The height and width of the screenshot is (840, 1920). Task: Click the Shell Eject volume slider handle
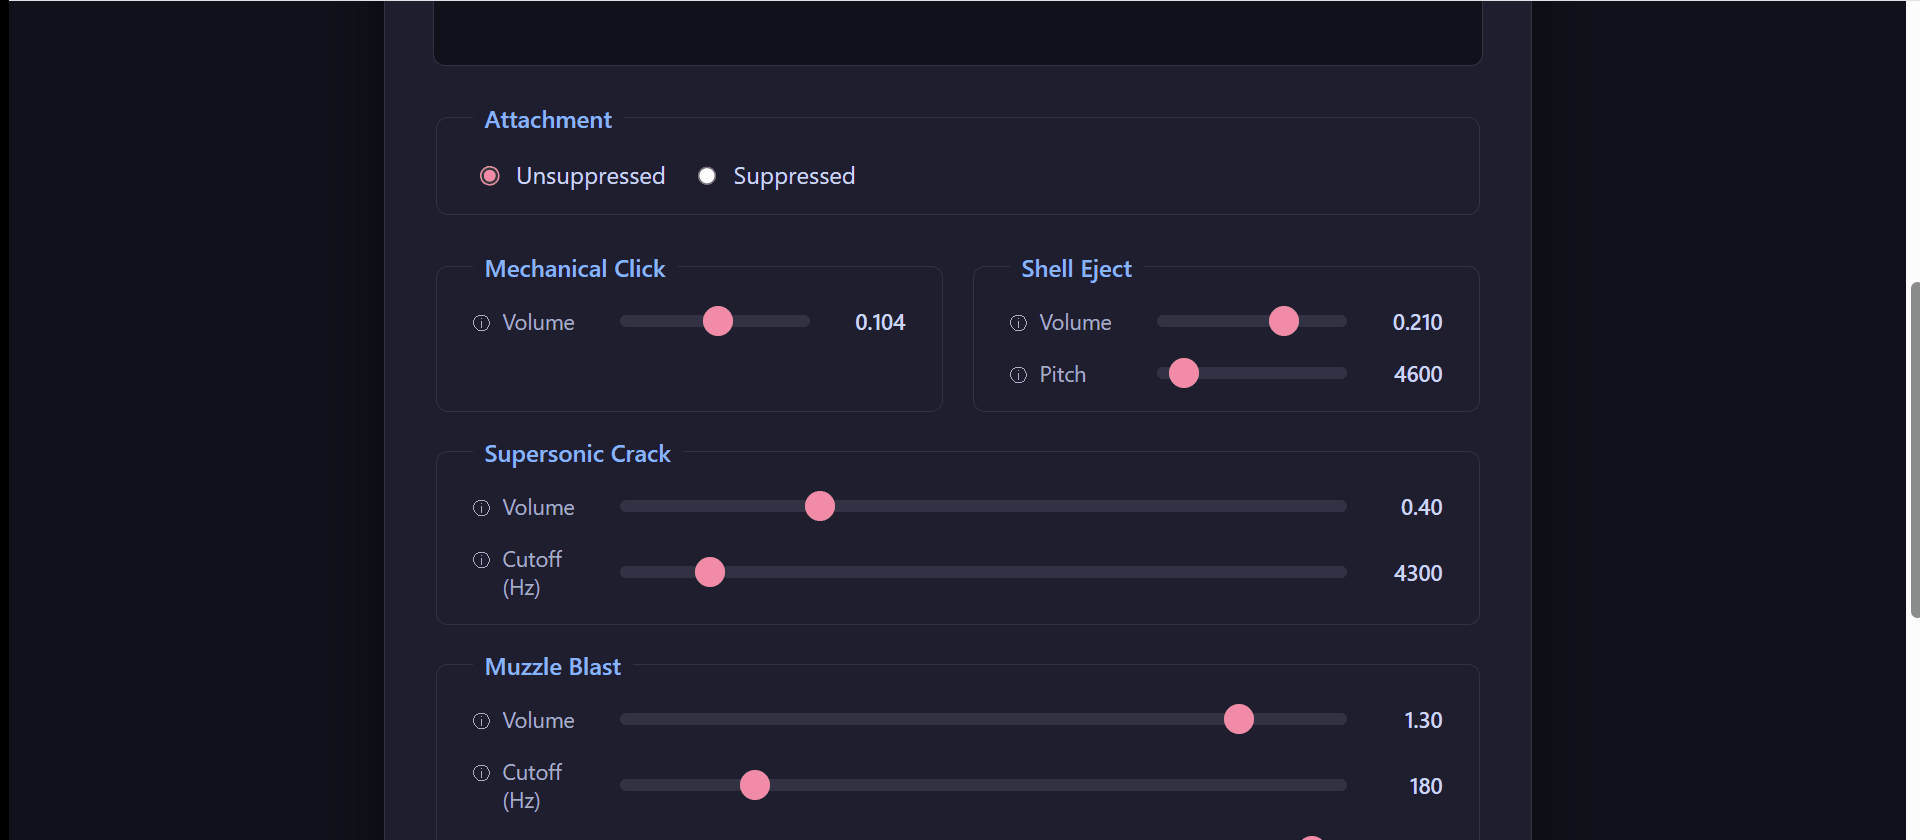pyautogui.click(x=1284, y=321)
